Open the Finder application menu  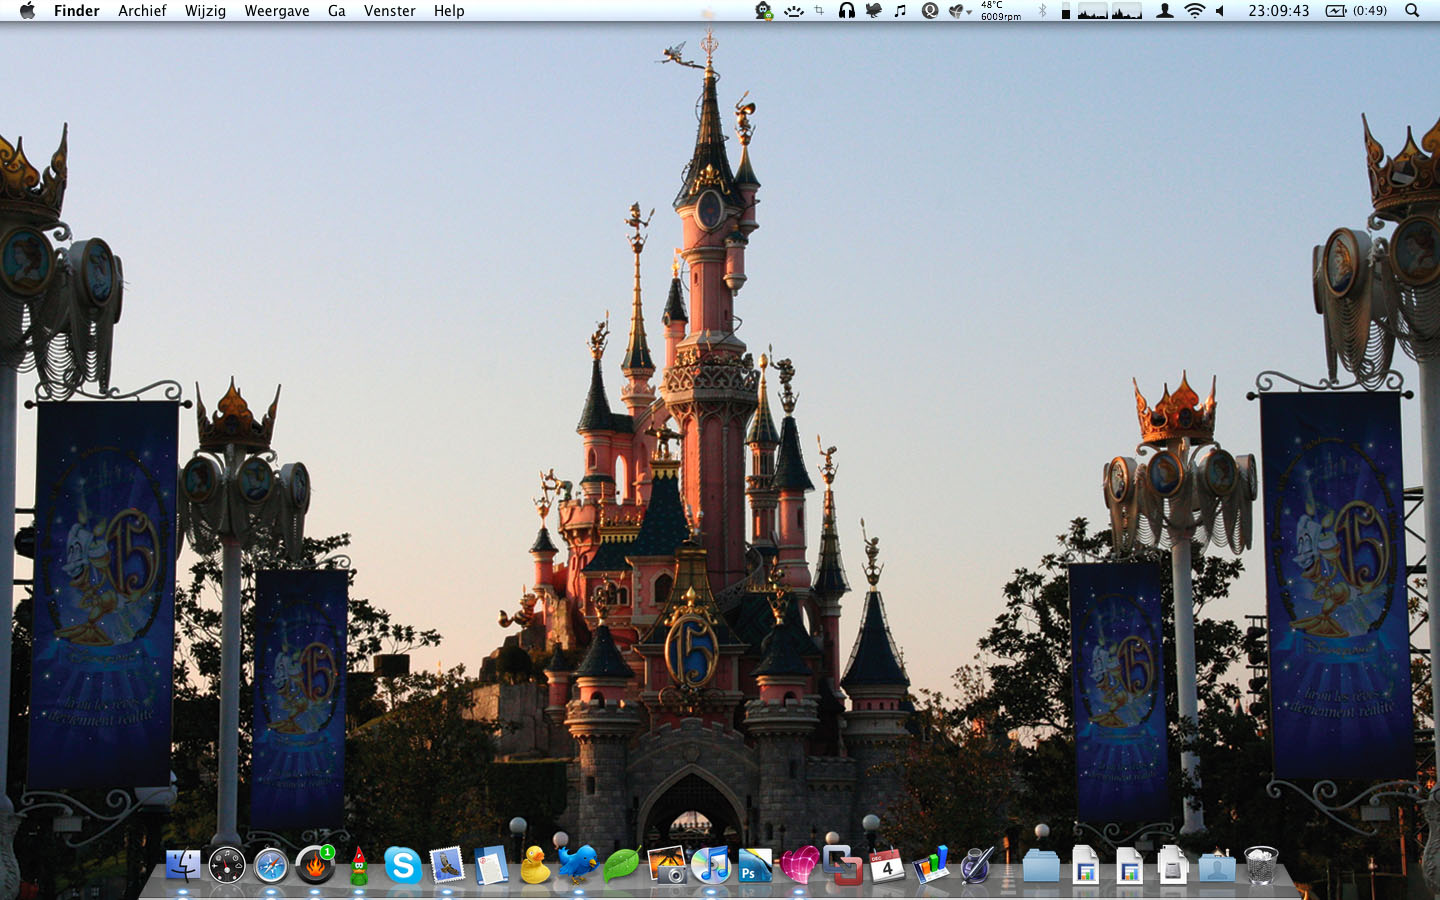77,11
